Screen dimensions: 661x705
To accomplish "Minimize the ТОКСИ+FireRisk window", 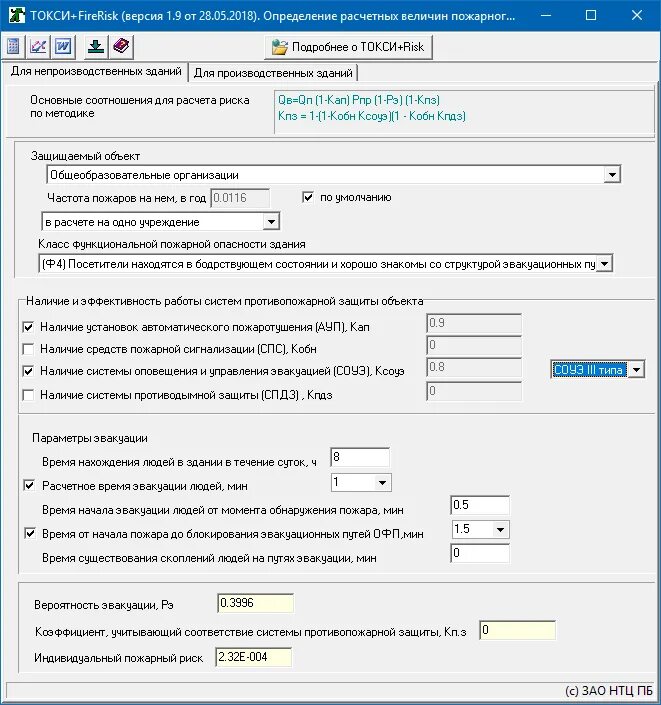I will [x=546, y=15].
